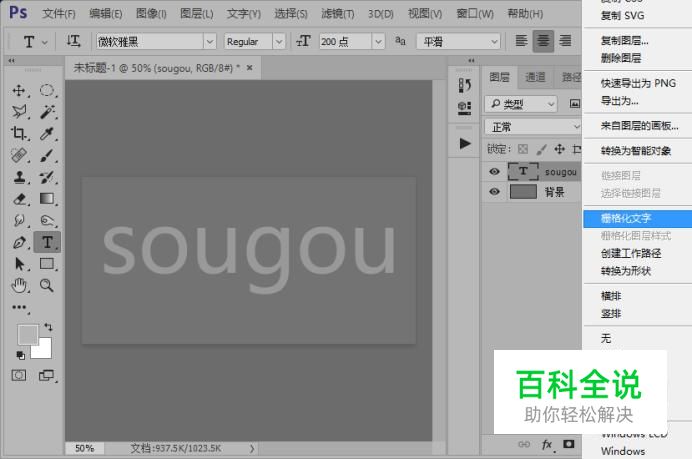Select the Zoom tool
Viewport: 692px width, 459px height.
coord(47,286)
